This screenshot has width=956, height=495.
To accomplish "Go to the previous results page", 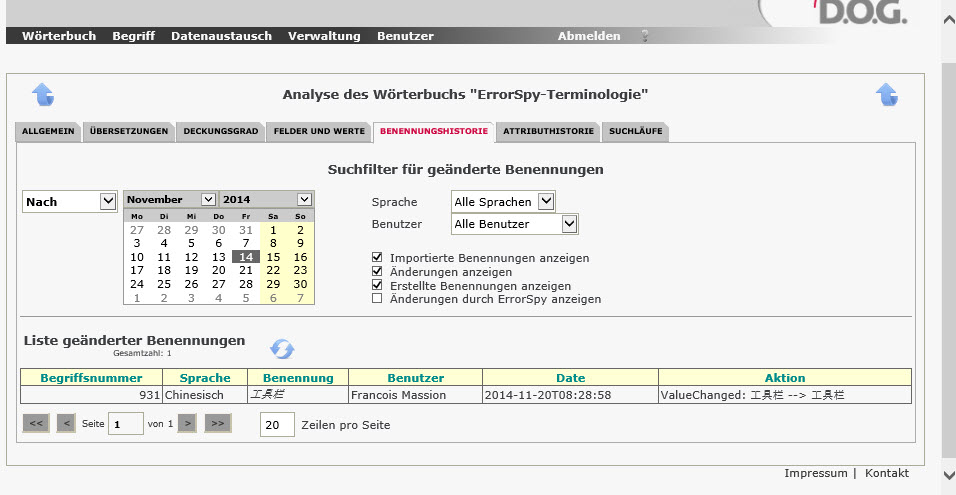I will (66, 424).
